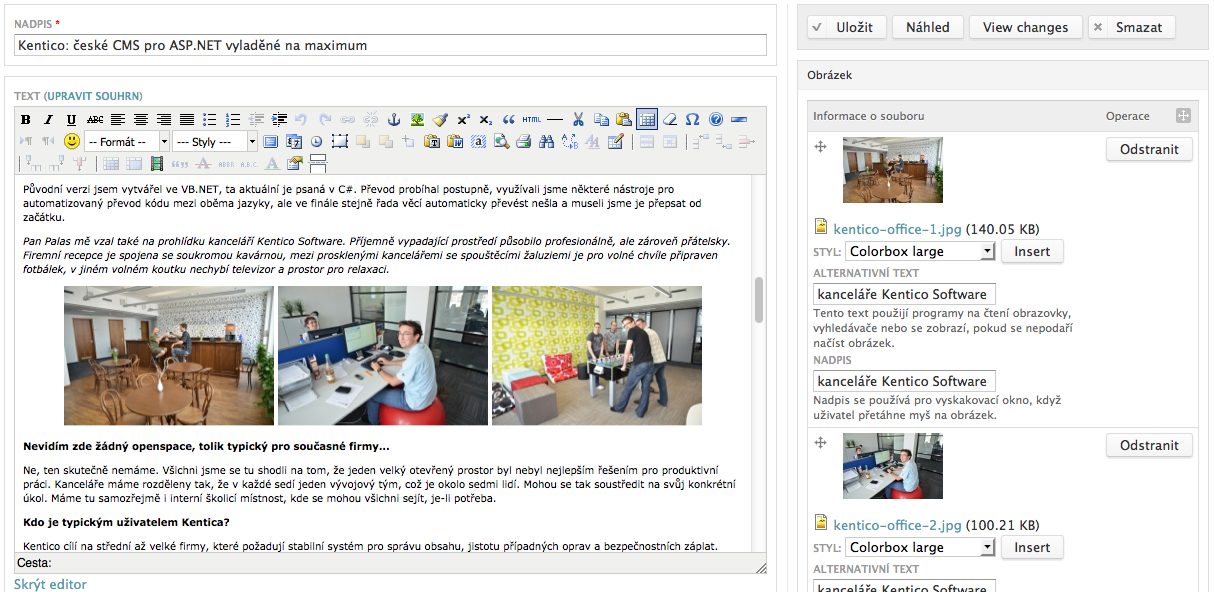Justify text to full width

[x=186, y=120]
